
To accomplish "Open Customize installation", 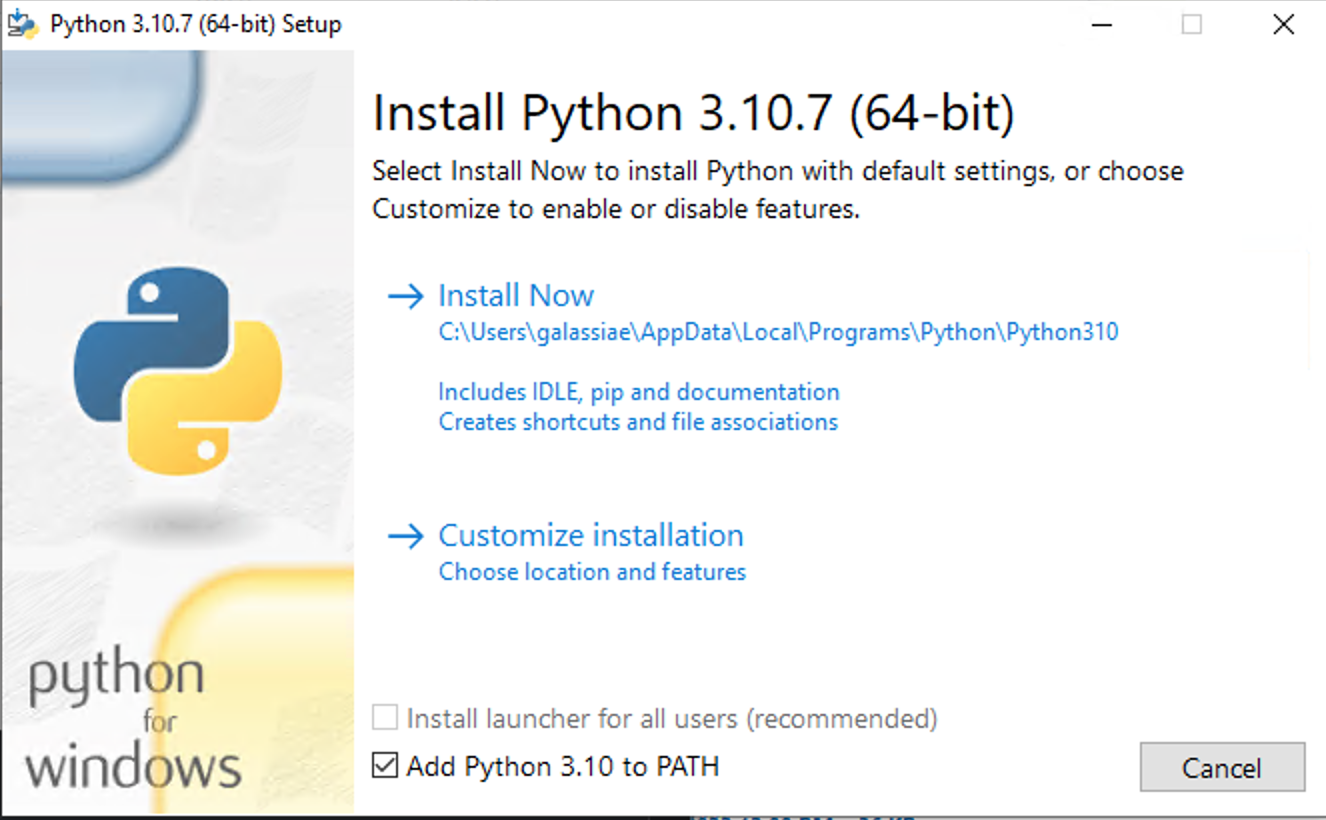I will tap(590, 535).
